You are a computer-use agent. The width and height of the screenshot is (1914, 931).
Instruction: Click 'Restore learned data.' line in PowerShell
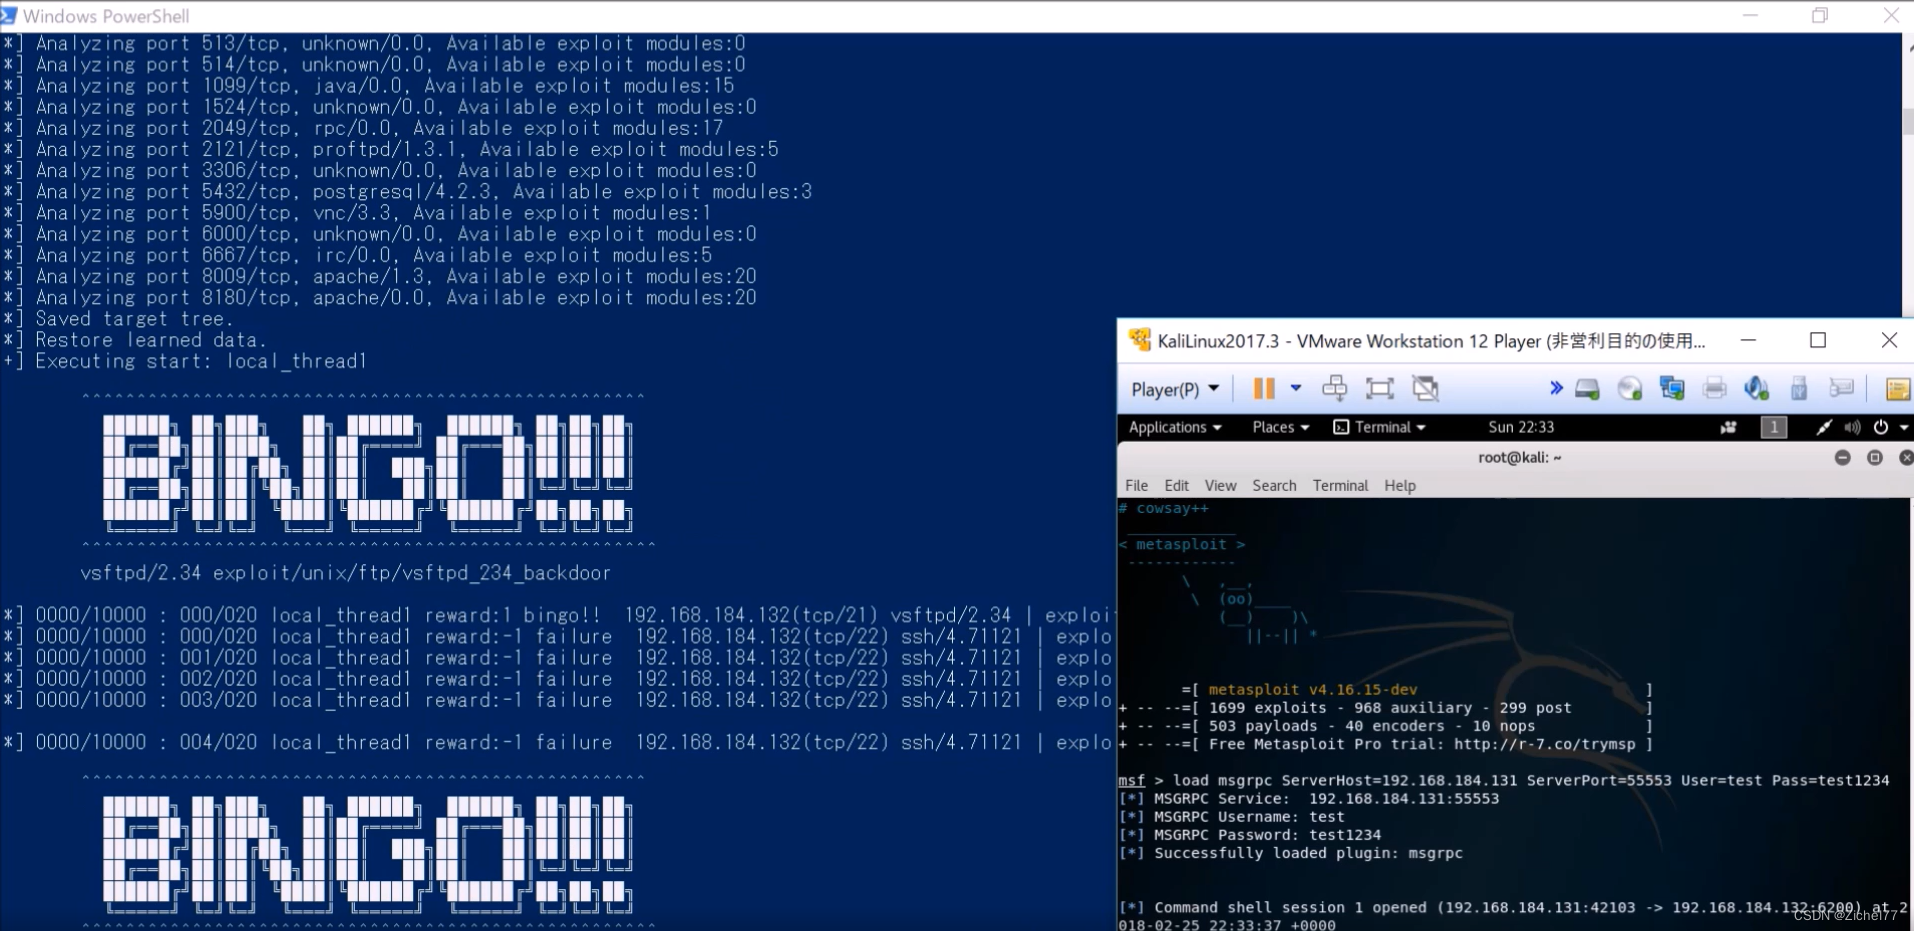coord(134,340)
